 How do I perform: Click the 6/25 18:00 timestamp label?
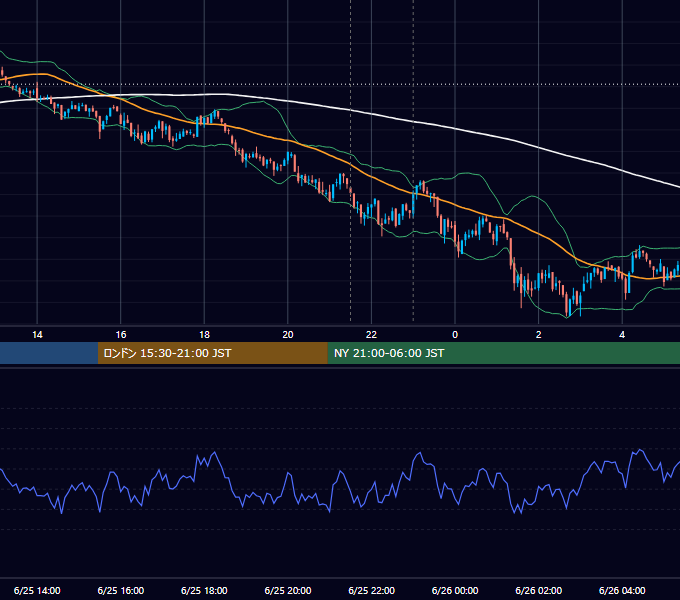[x=204, y=590]
